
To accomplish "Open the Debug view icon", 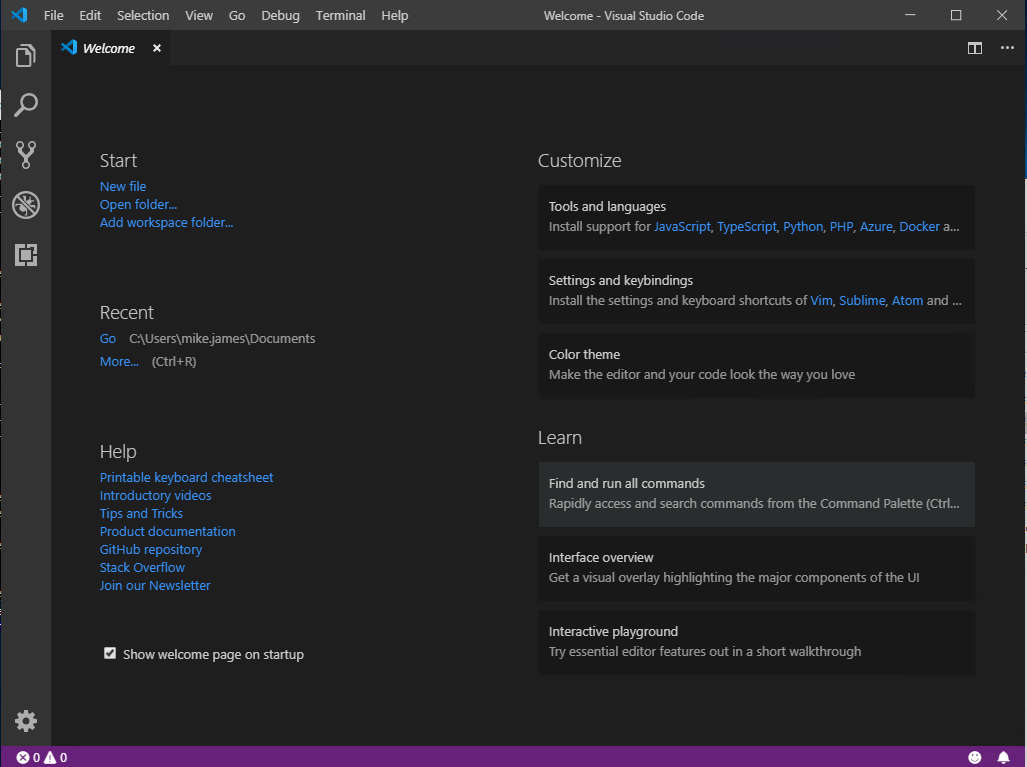I will [x=26, y=205].
